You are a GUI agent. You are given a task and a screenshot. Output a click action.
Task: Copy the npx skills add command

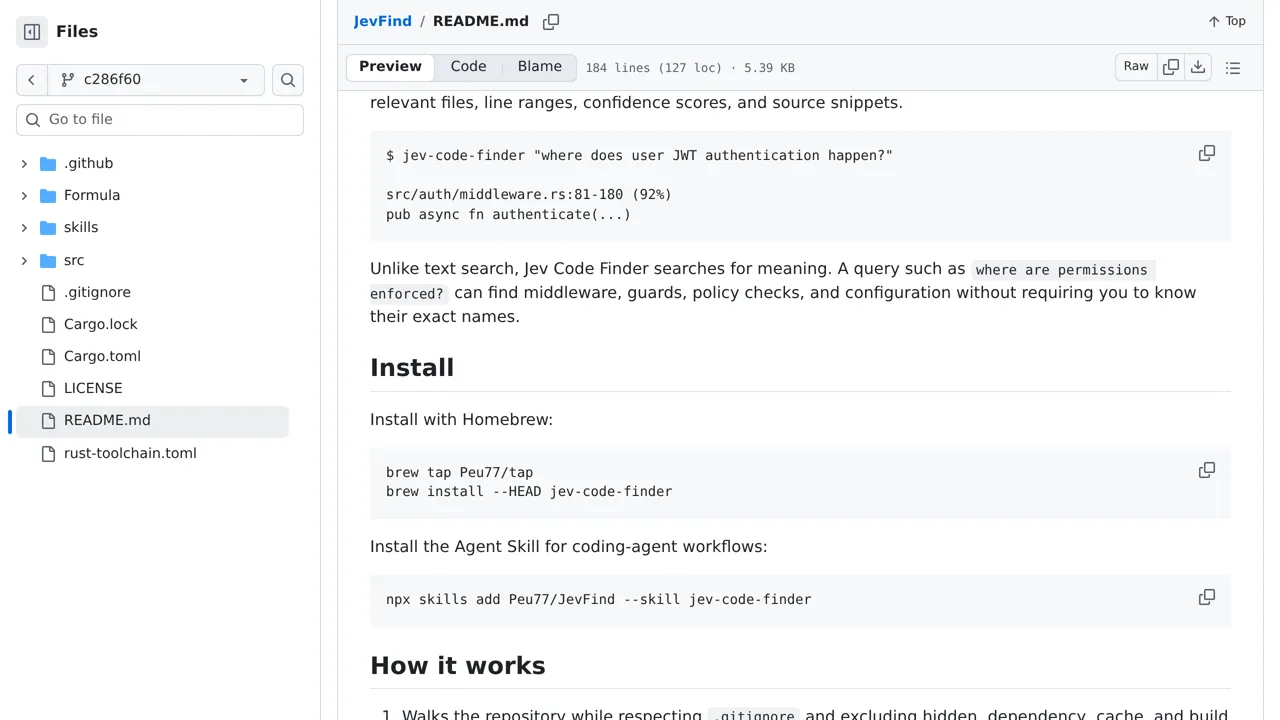click(1207, 597)
